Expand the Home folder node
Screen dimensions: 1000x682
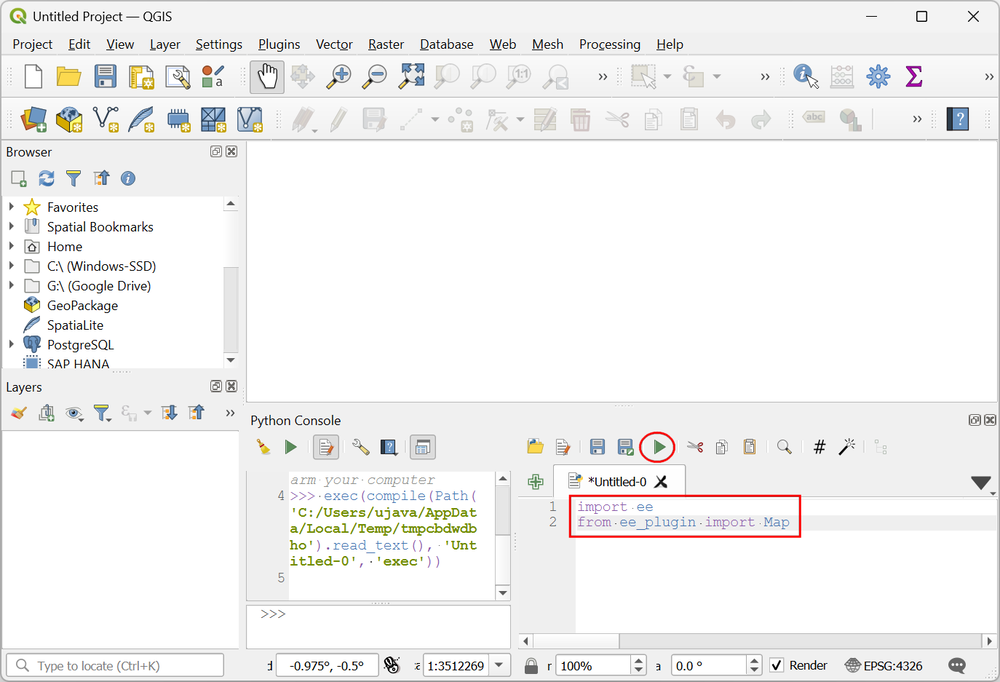coord(11,246)
